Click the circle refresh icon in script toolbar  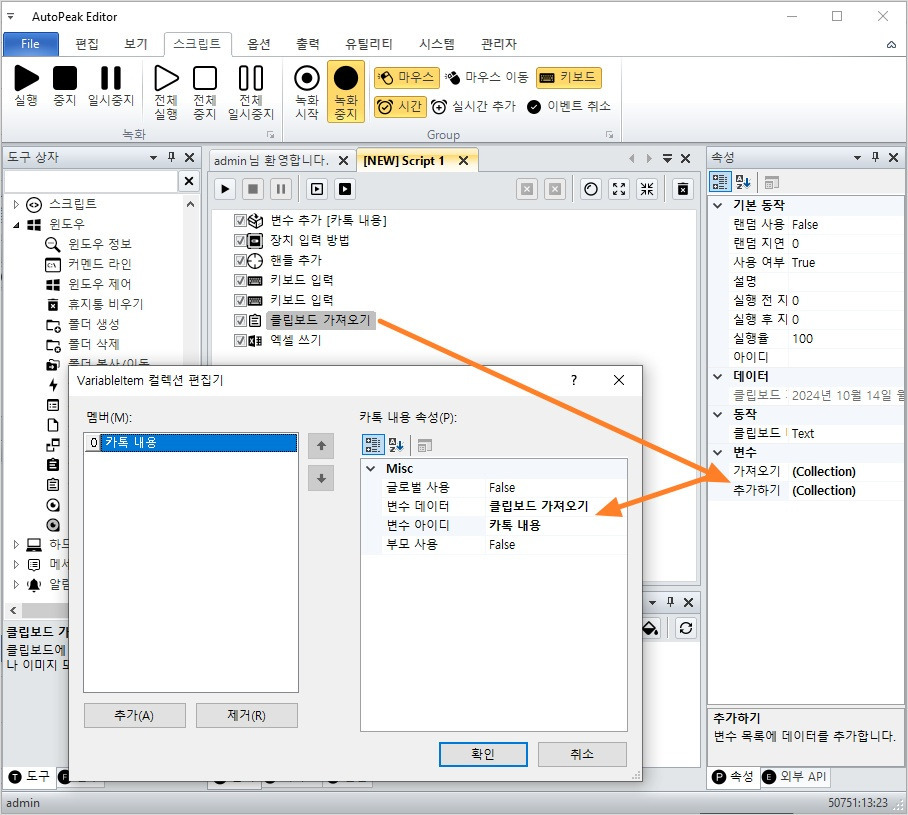(x=591, y=189)
